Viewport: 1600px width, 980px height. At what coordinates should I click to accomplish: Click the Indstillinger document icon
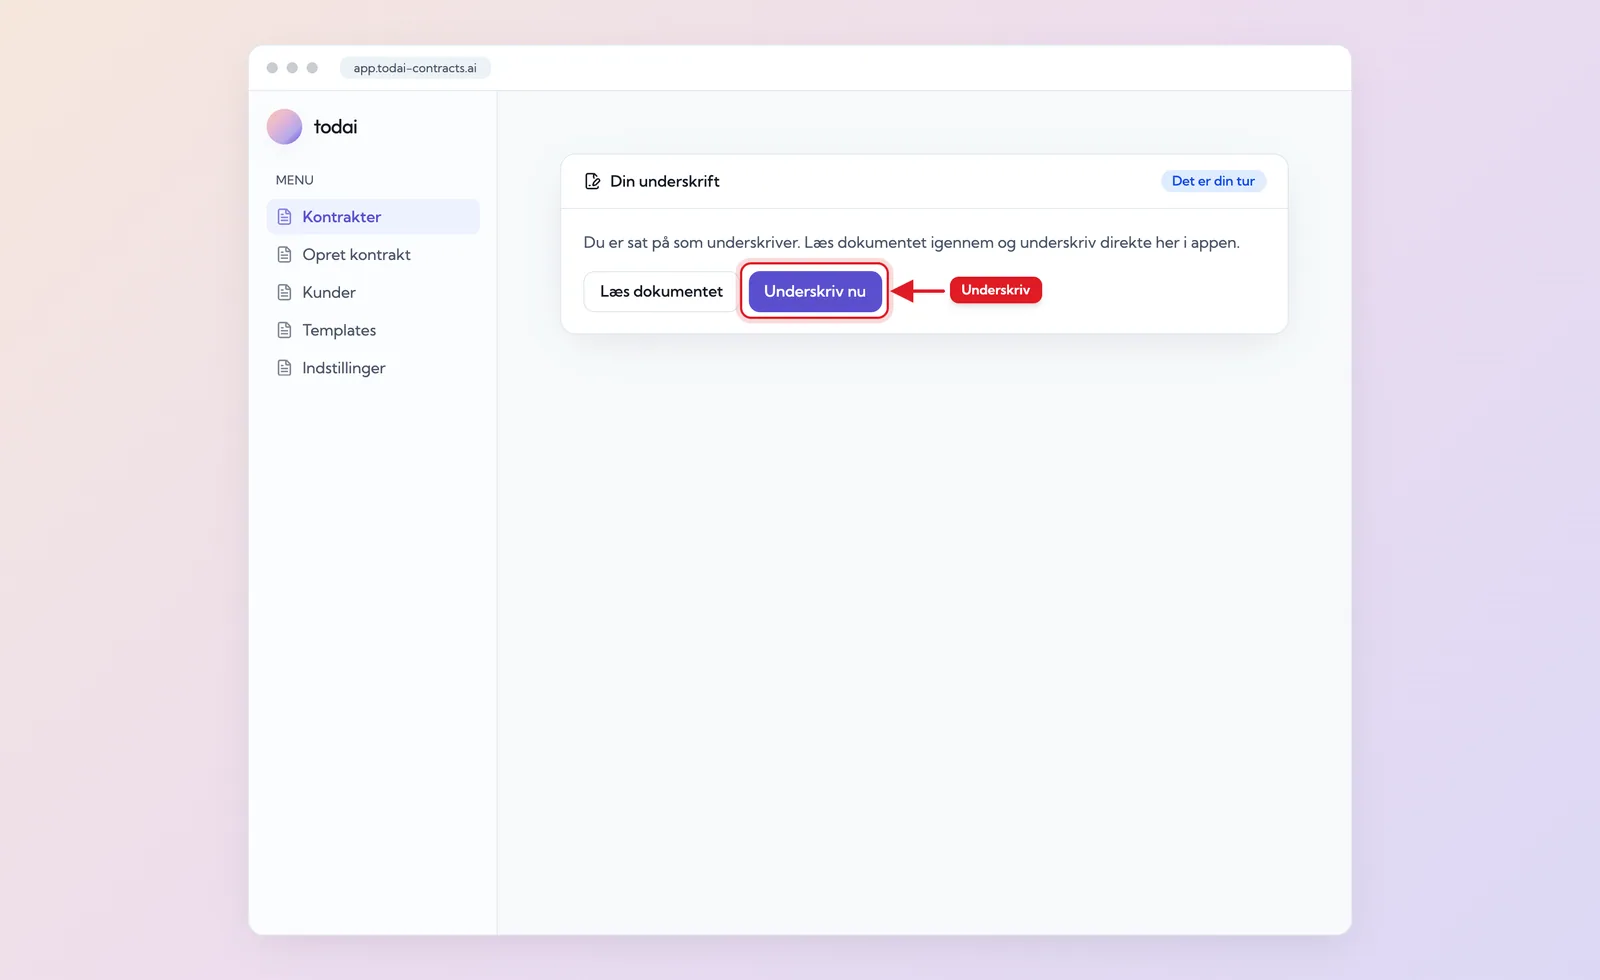[285, 368]
